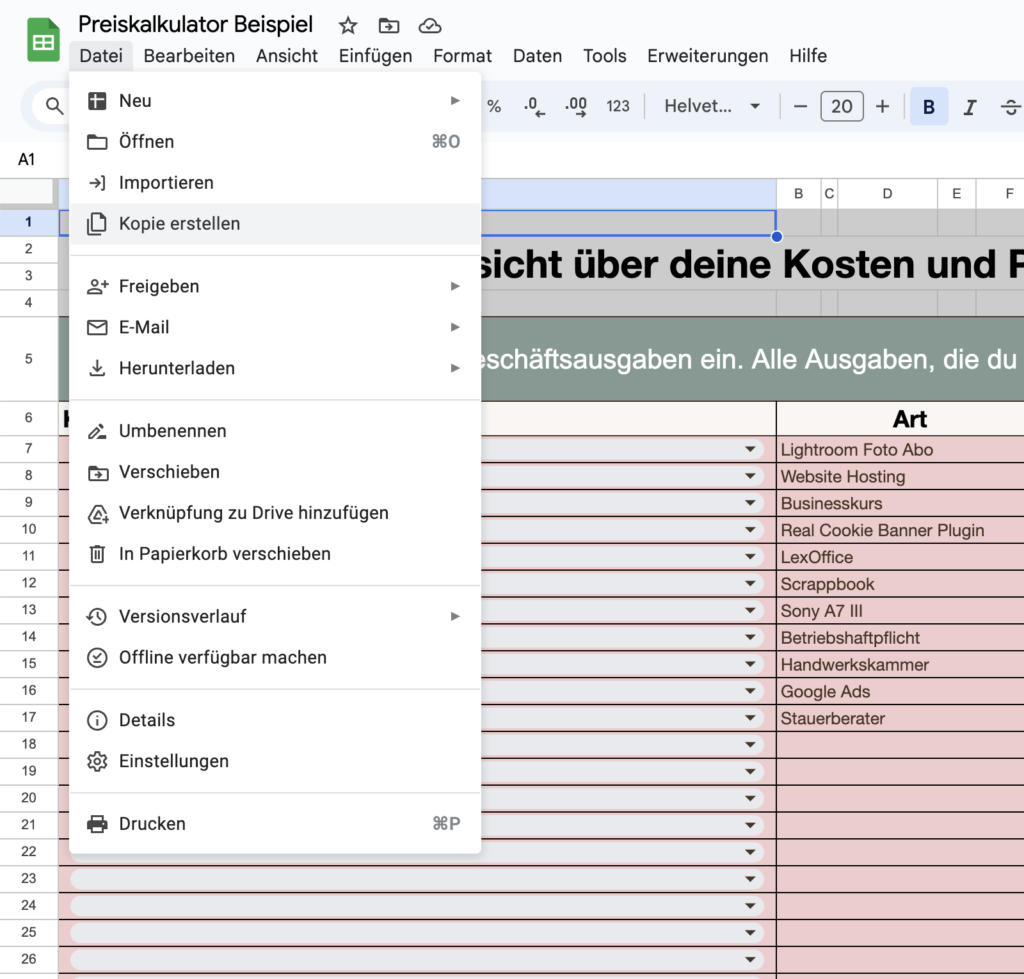This screenshot has width=1024, height=979.
Task: Click the search magnifier in toolbar
Action: tap(55, 106)
